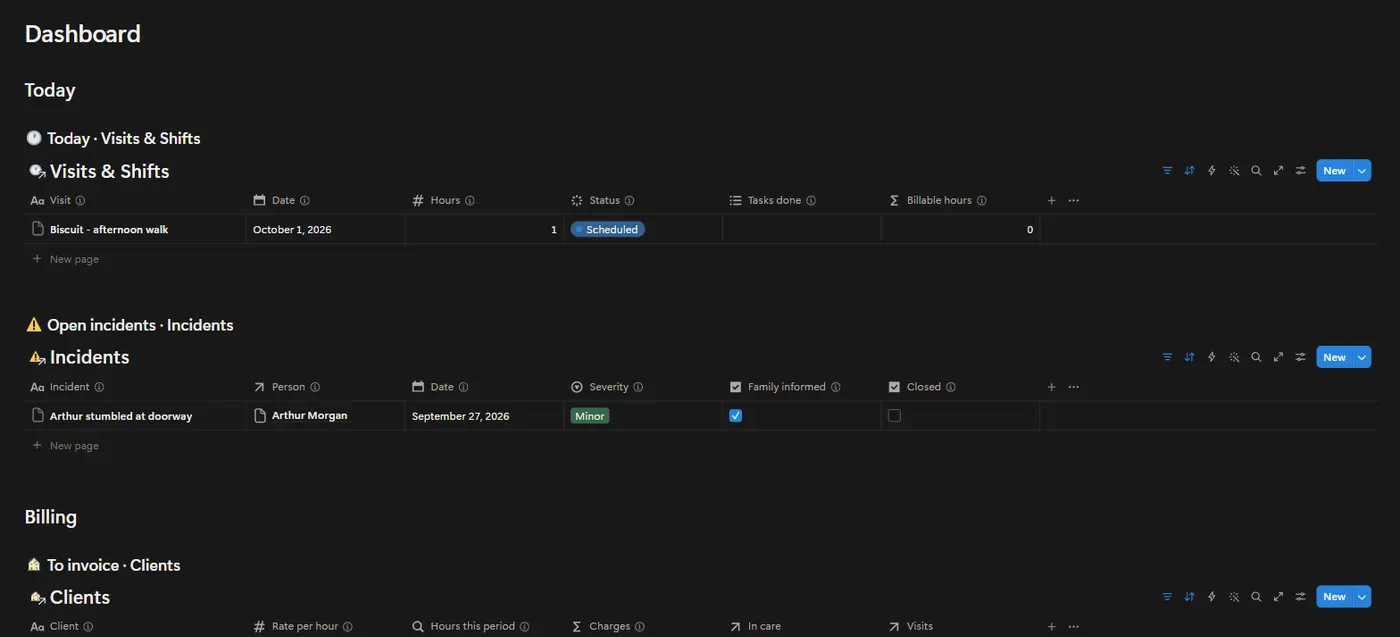
Task: Open the Hours column header menu
Action: coord(443,200)
